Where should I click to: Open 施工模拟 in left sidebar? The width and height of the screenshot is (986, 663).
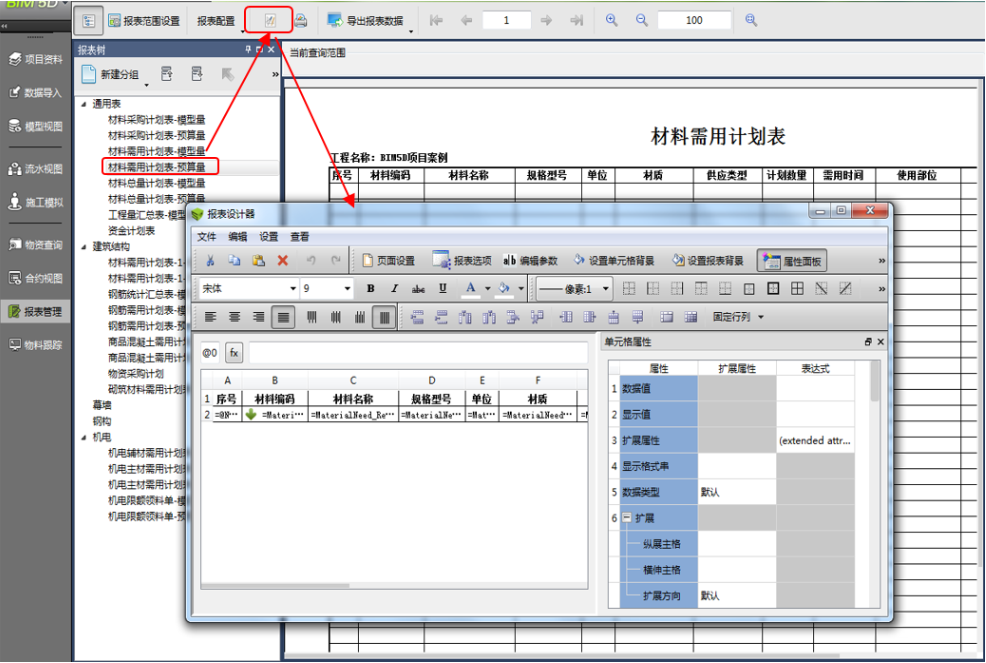(x=35, y=202)
